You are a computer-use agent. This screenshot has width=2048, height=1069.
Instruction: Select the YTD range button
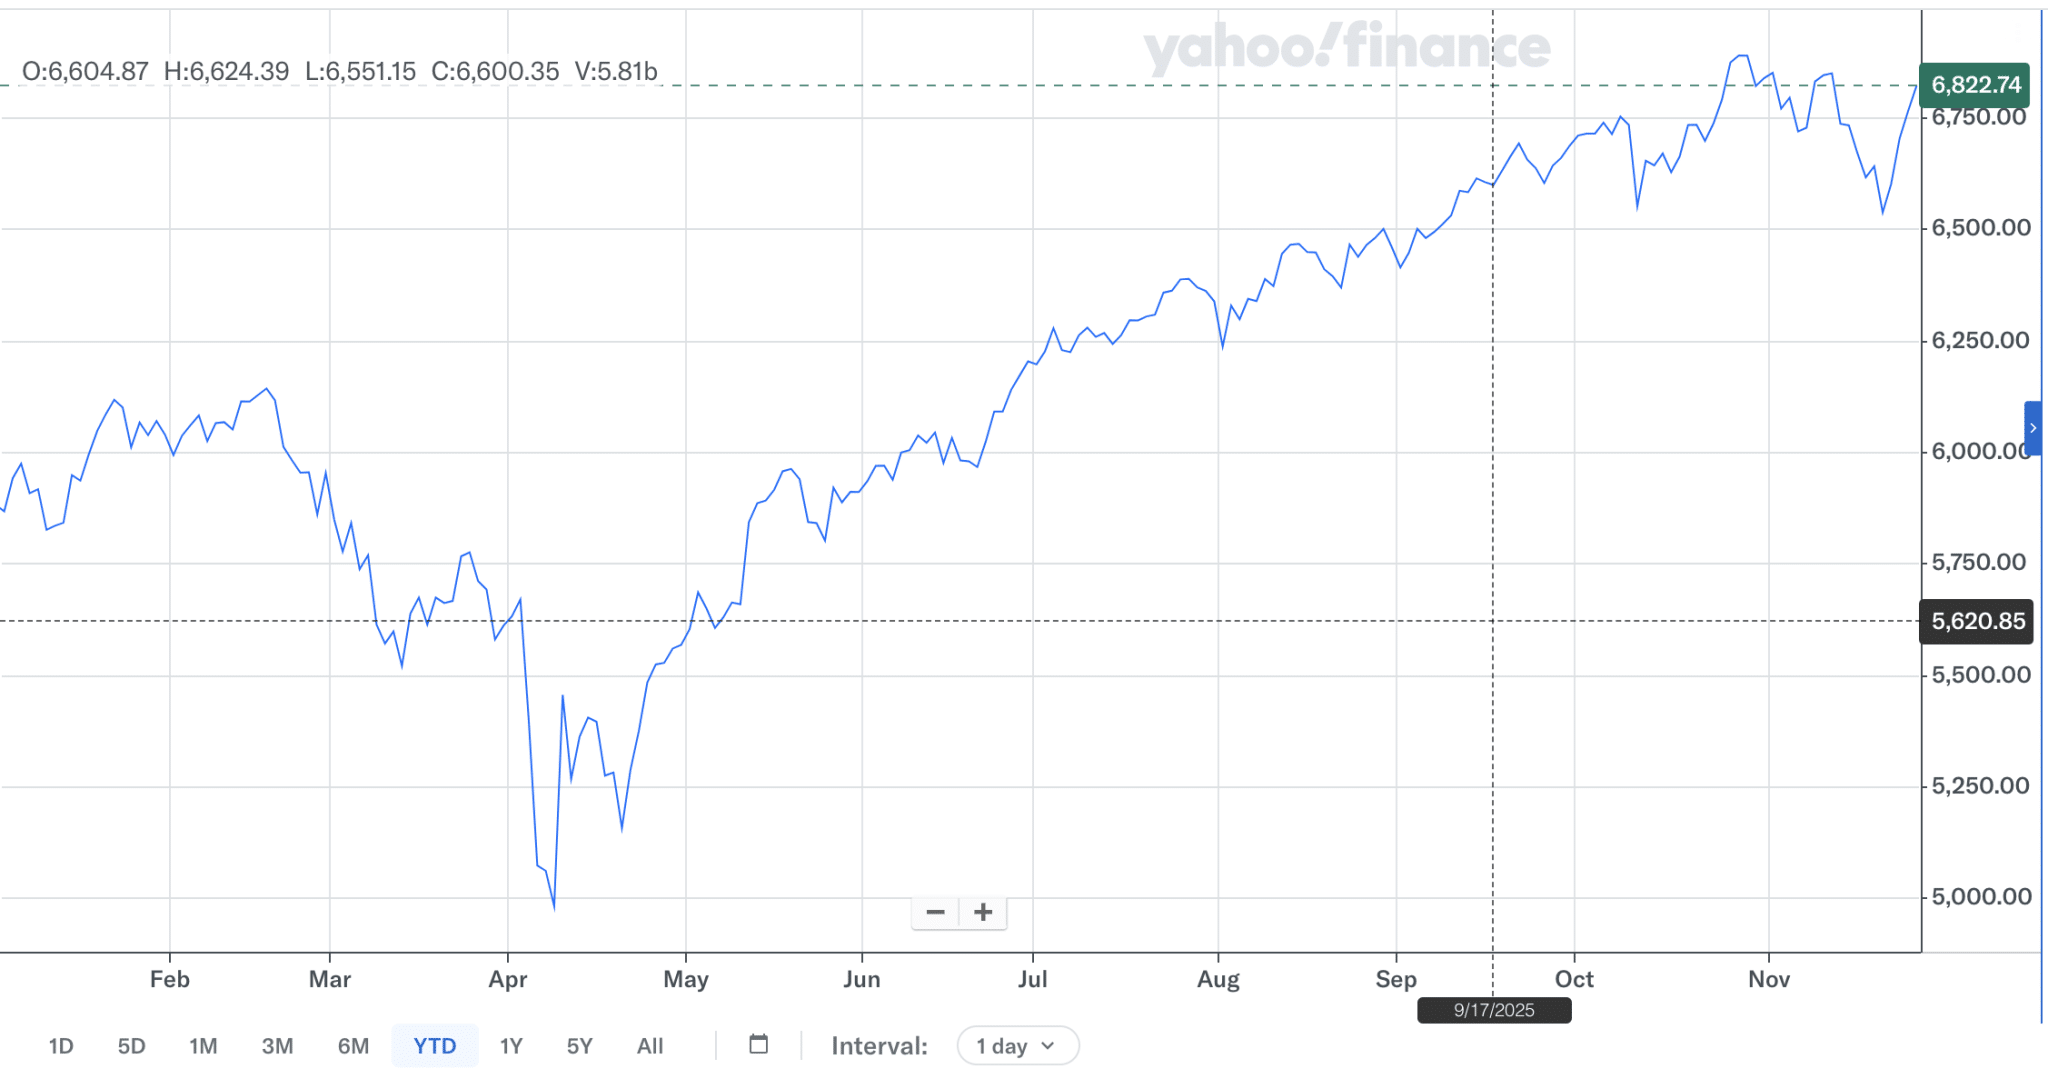(x=435, y=1046)
